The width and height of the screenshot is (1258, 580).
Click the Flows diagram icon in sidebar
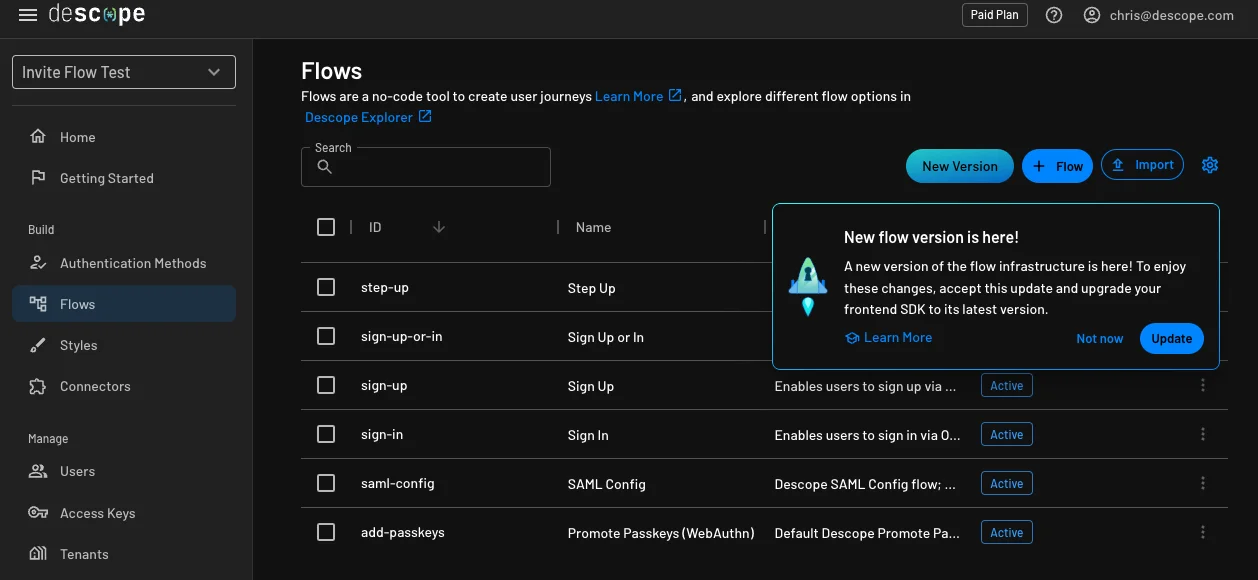pos(38,304)
